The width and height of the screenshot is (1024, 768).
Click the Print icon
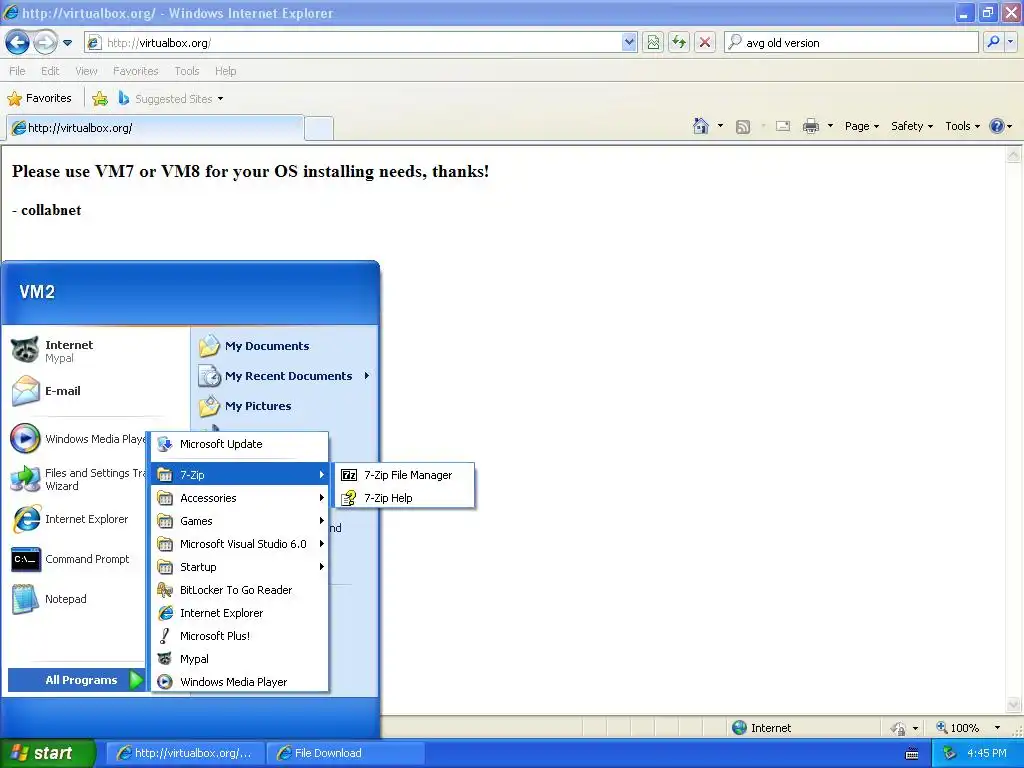click(x=810, y=126)
